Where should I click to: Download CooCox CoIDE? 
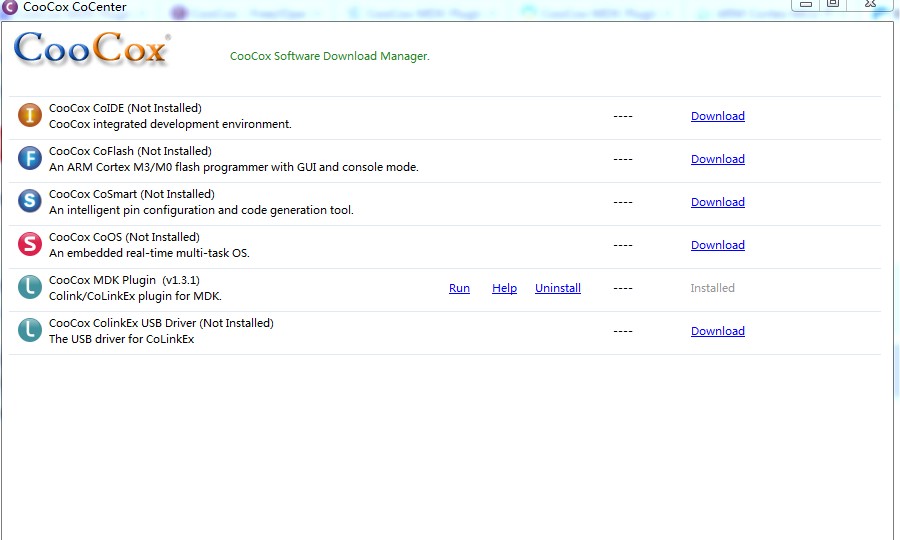(x=717, y=116)
